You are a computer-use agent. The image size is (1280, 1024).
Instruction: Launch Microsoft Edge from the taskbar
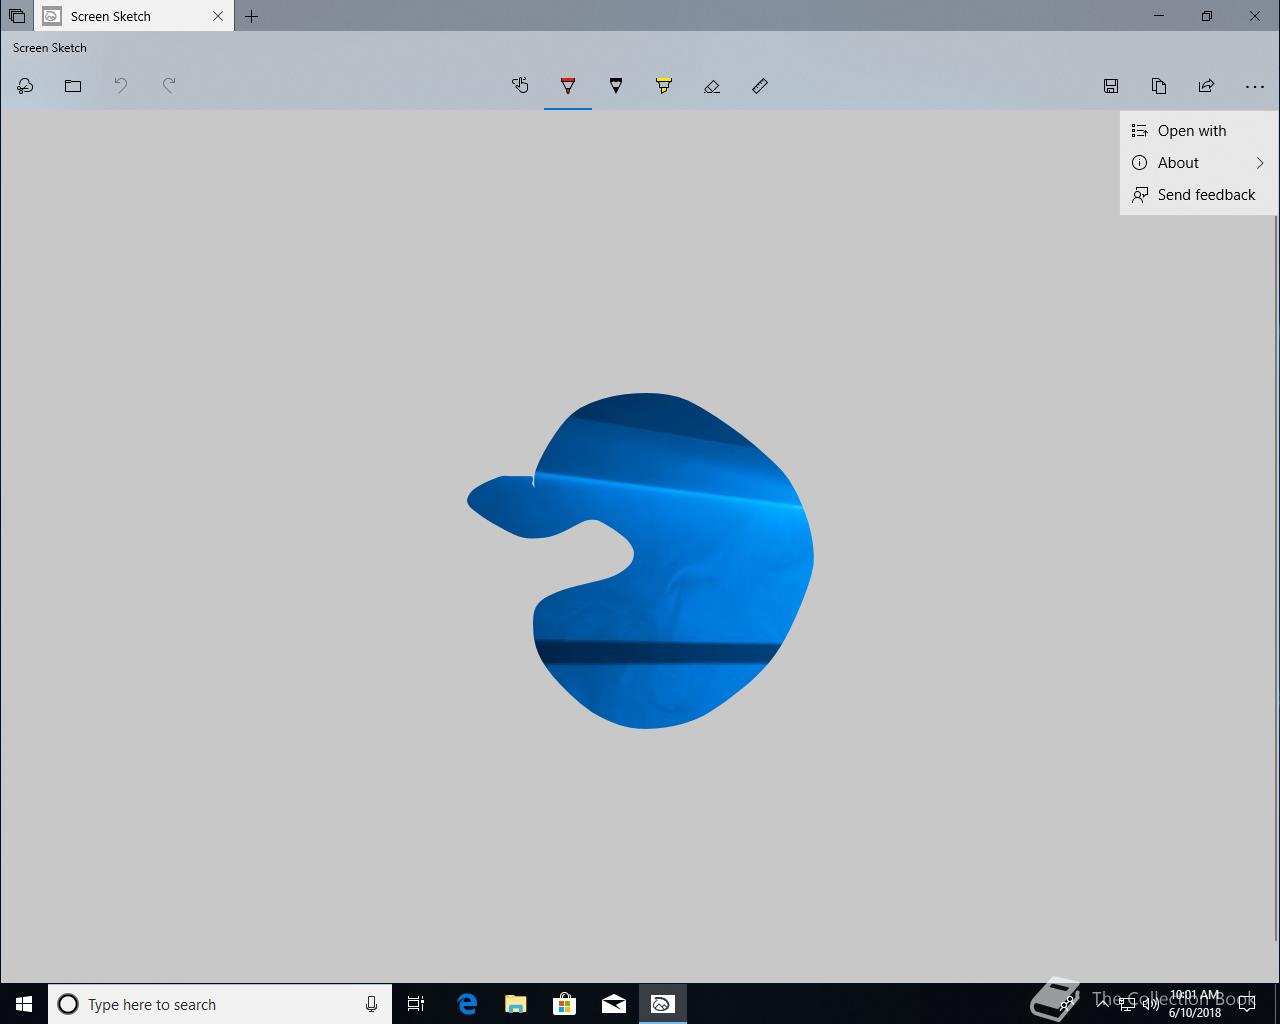tap(467, 1004)
